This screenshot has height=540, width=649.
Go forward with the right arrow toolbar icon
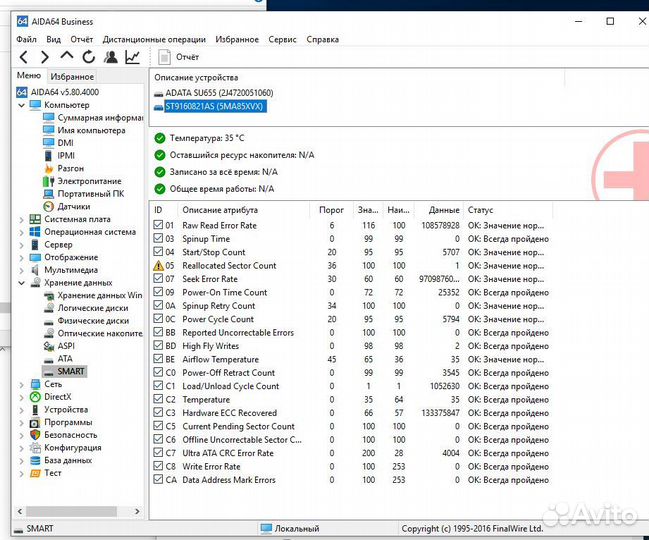(45, 57)
